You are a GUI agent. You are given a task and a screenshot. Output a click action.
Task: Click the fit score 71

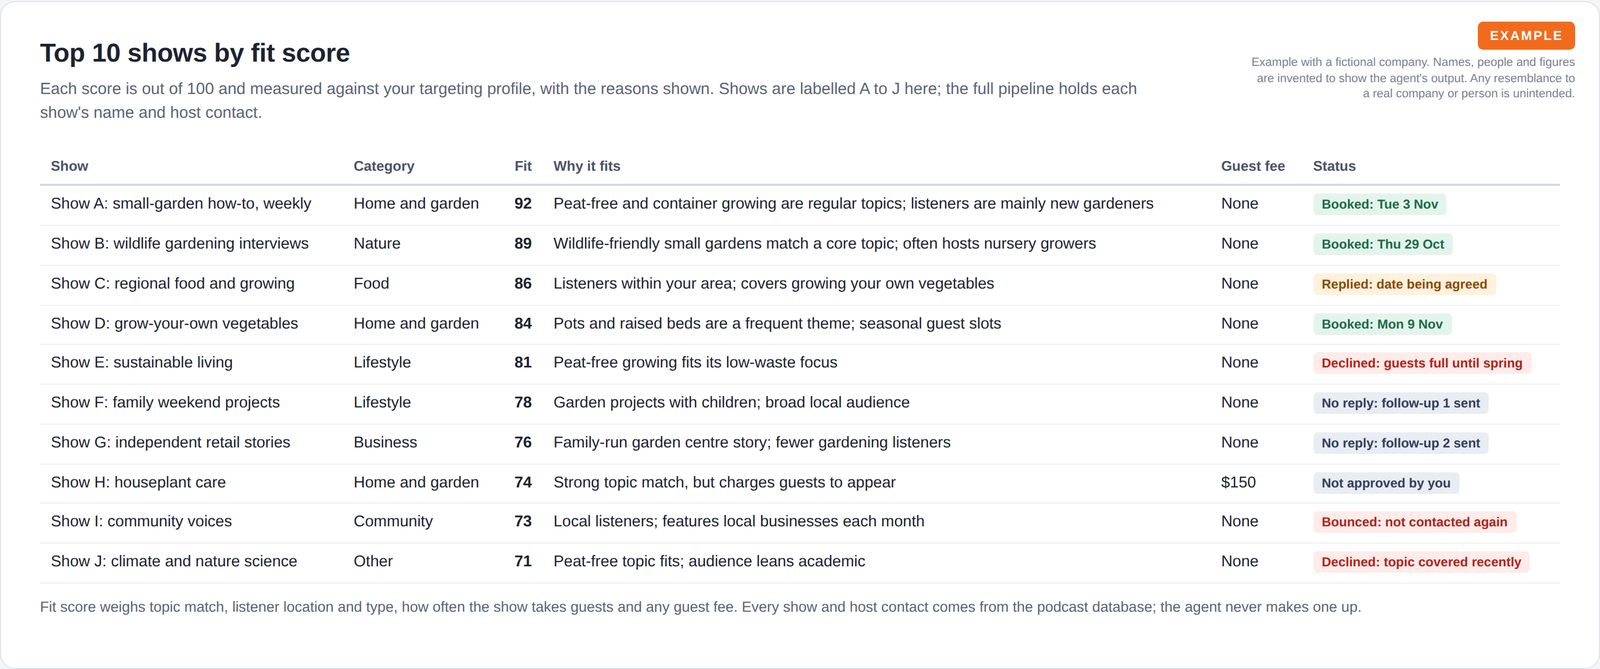pyautogui.click(x=523, y=562)
